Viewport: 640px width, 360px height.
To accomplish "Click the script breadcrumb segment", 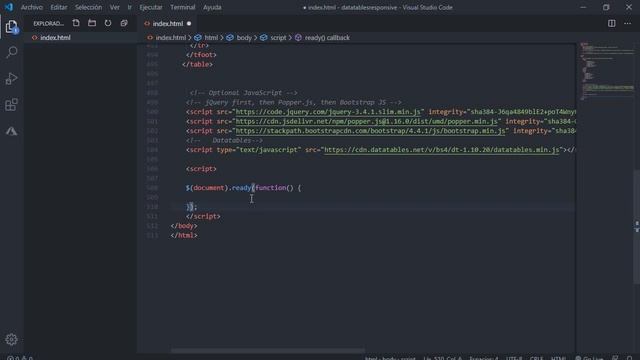I will pos(278,38).
